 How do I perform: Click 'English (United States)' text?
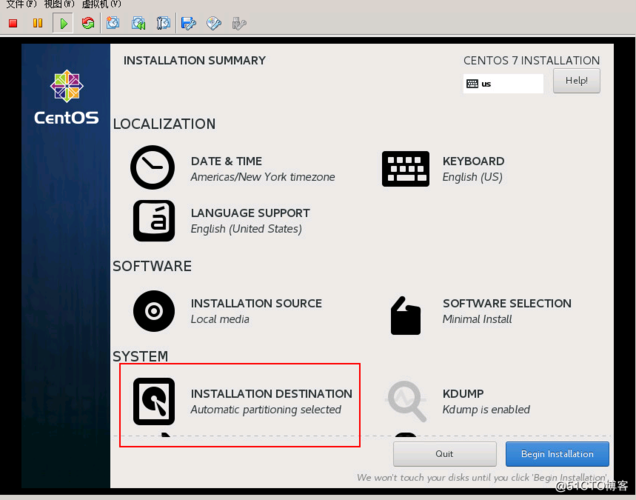pyautogui.click(x=246, y=229)
